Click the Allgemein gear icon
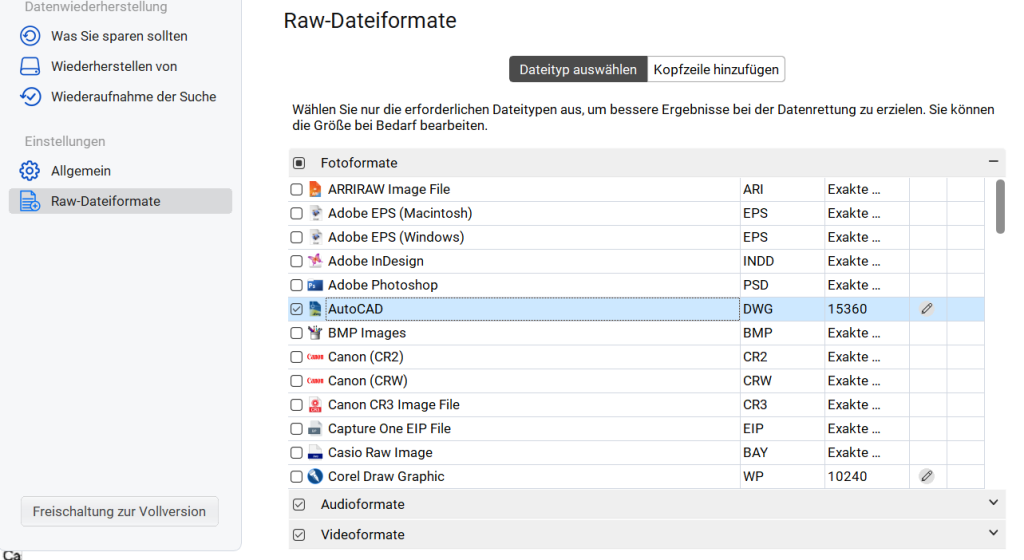Screen dimensions: 1024x560 29,170
